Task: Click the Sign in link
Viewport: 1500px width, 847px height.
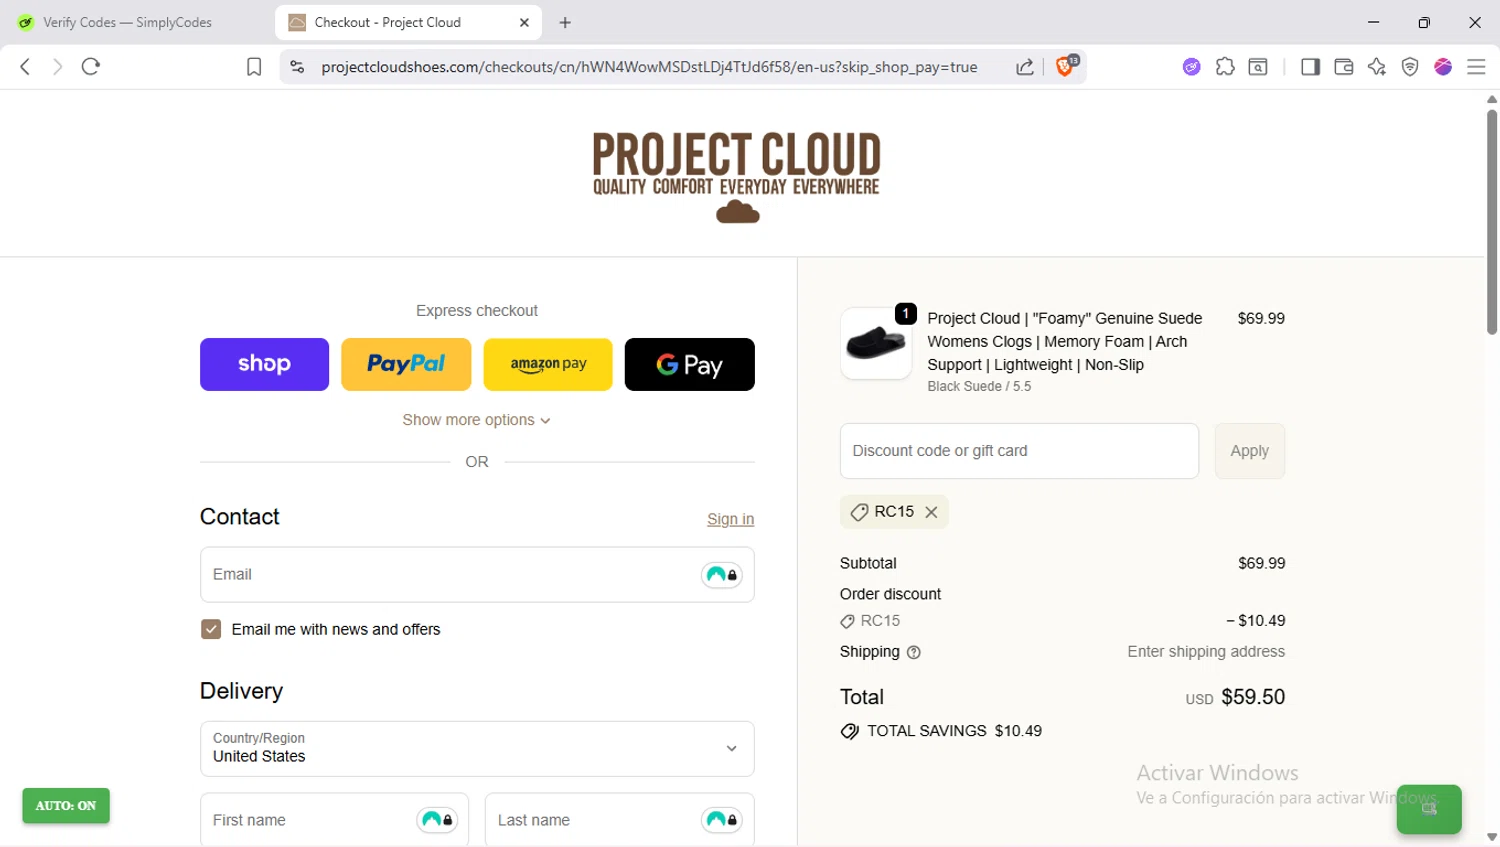Action: point(731,519)
